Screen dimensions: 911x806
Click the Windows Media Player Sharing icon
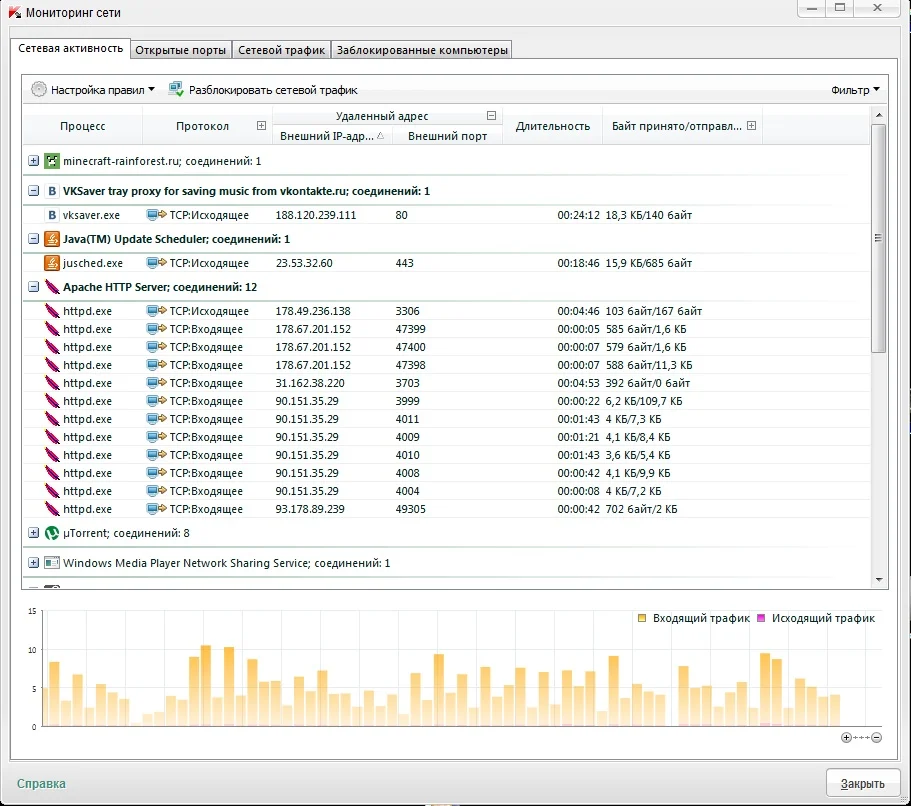[52, 563]
